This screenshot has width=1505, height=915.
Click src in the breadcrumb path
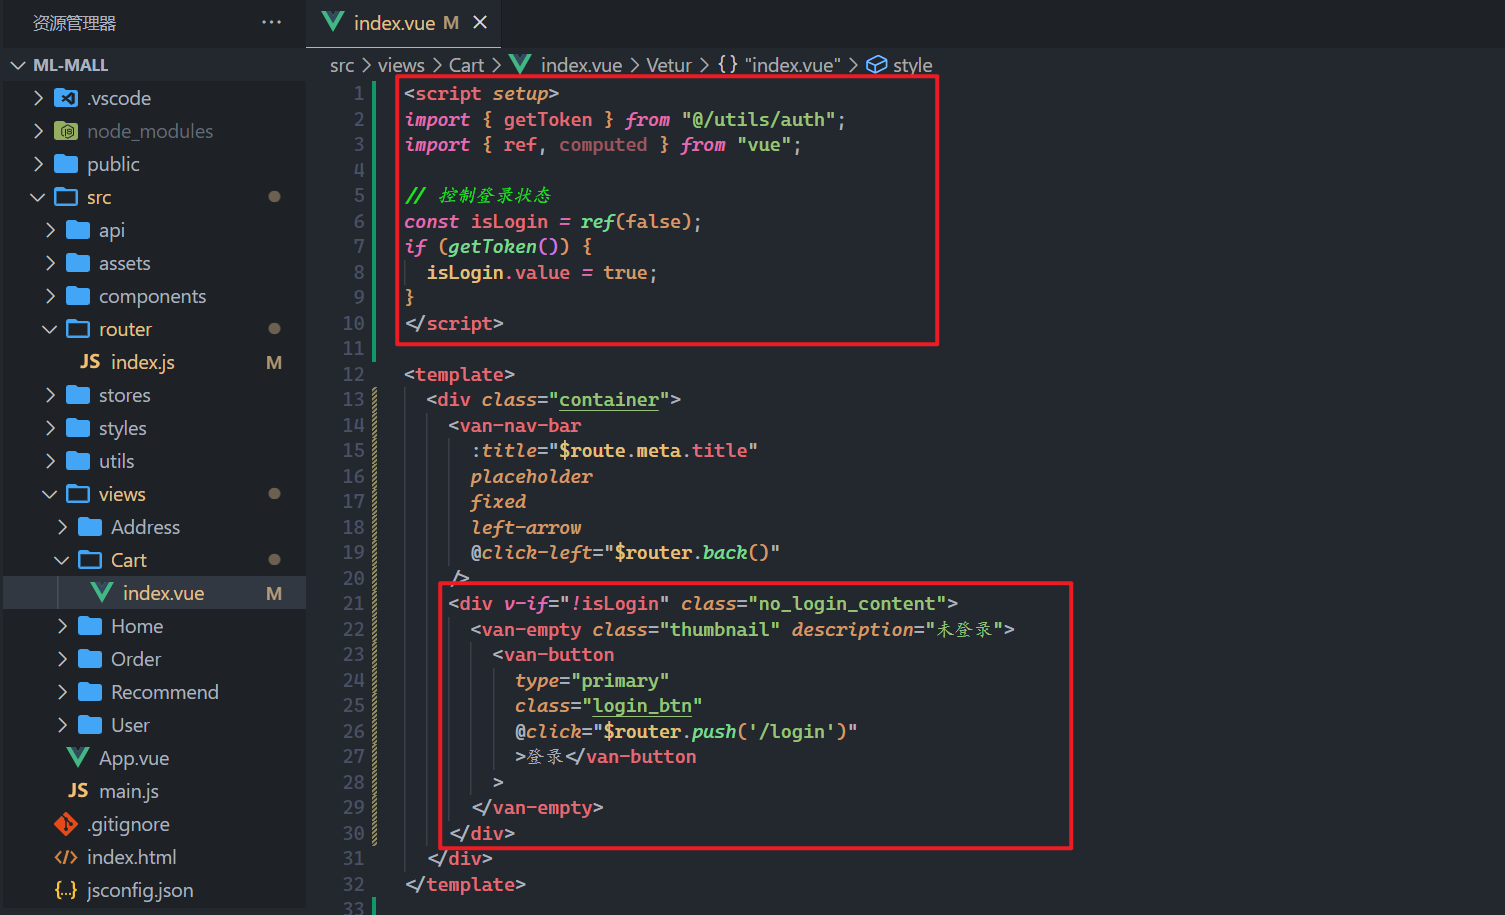pyautogui.click(x=342, y=65)
